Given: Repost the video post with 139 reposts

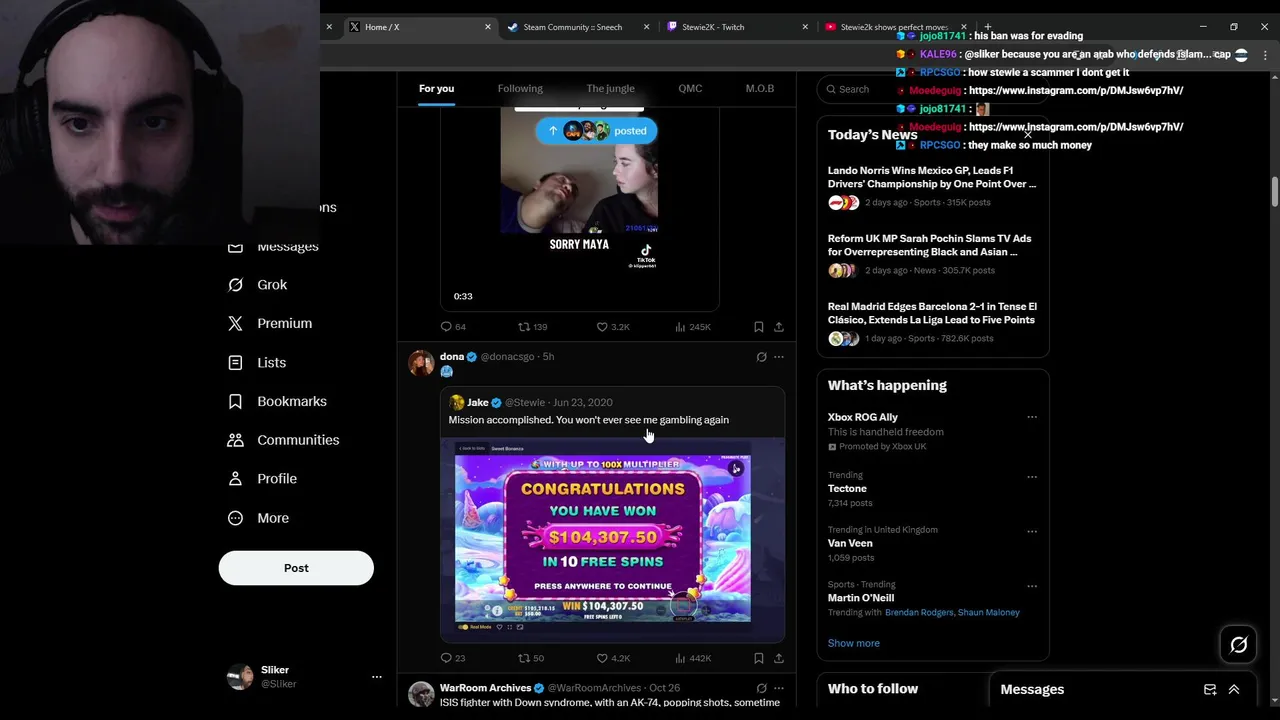Looking at the screenshot, I should coord(532,327).
